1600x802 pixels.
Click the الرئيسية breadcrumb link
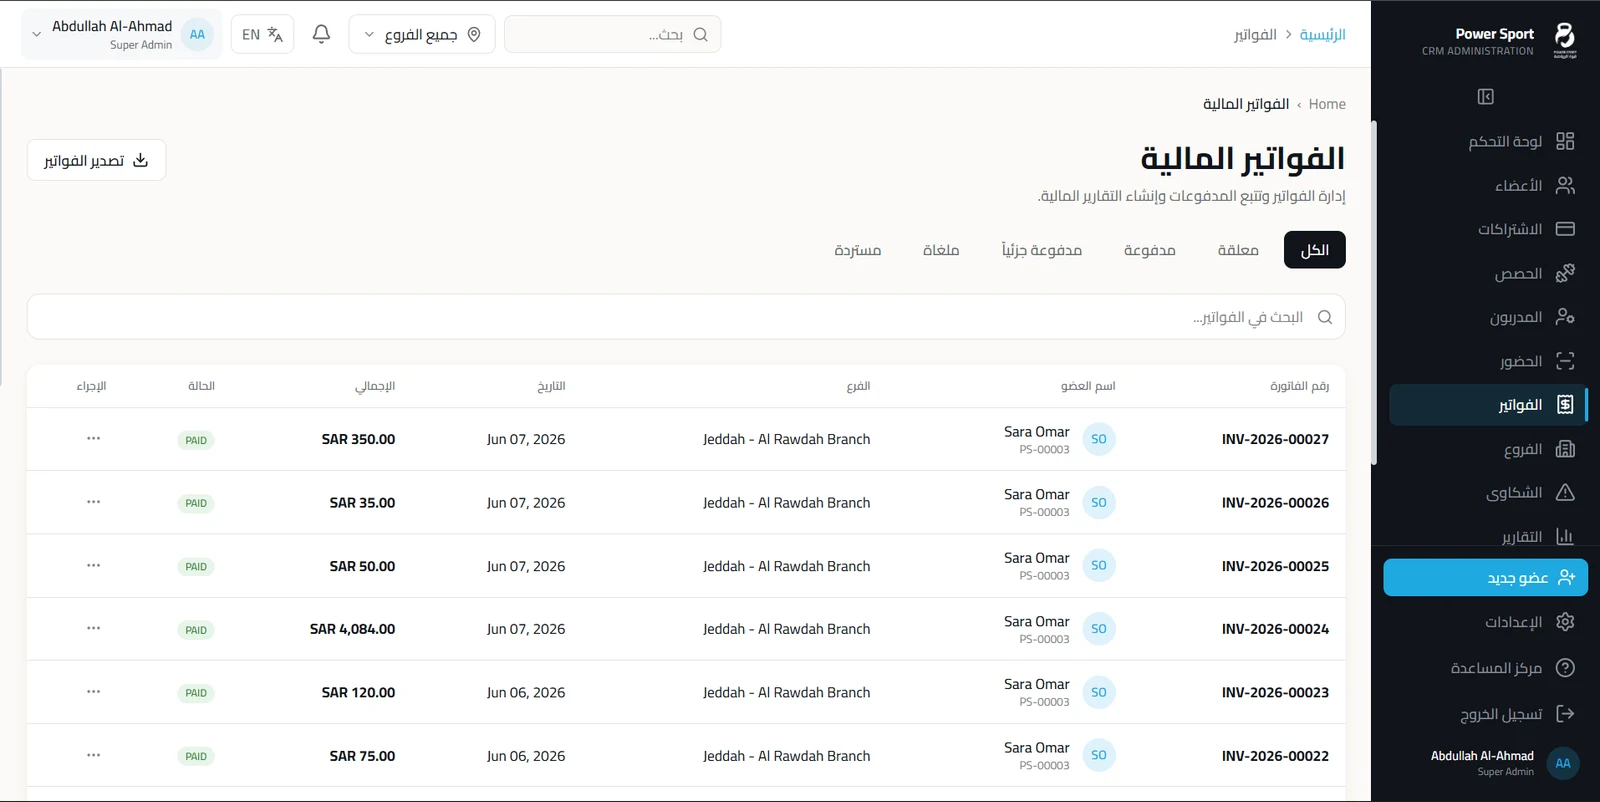click(1322, 34)
